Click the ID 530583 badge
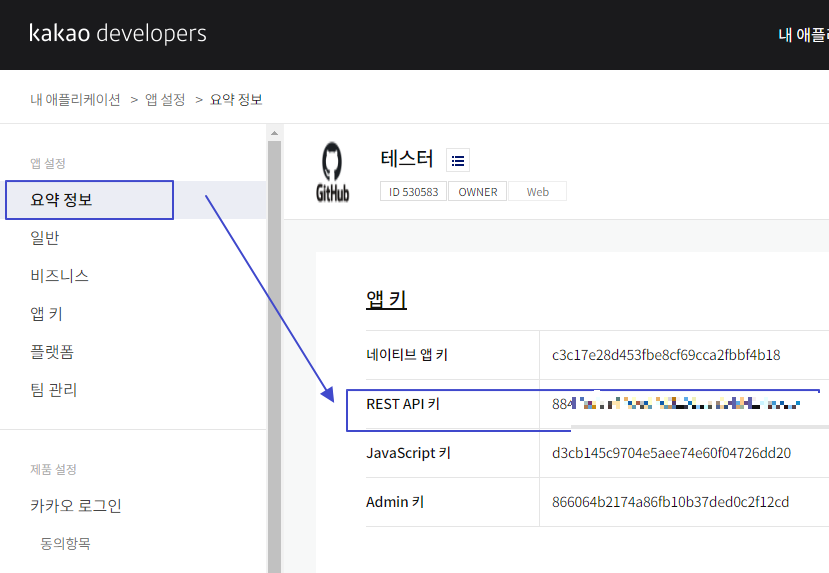The image size is (829, 573). pyautogui.click(x=413, y=191)
